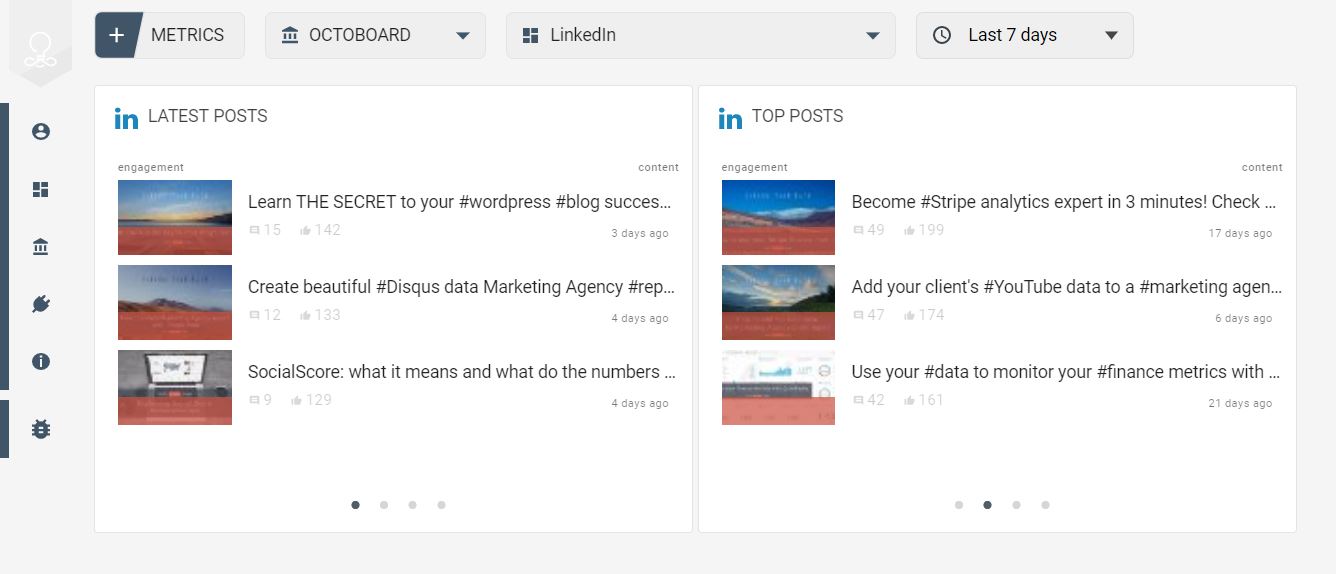
Task: Open the SocialScore post laptop thumbnail
Action: [175, 387]
